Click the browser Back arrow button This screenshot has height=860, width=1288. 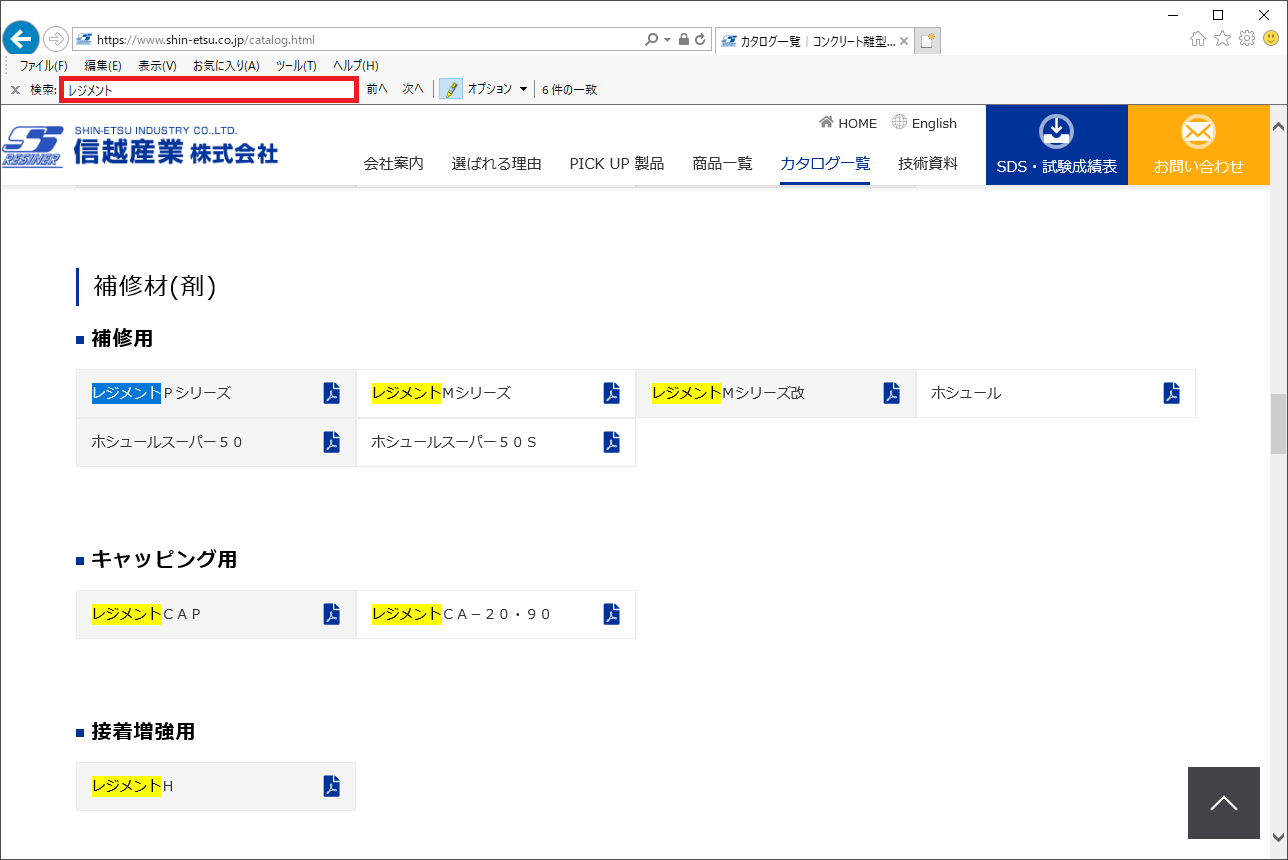coord(20,40)
